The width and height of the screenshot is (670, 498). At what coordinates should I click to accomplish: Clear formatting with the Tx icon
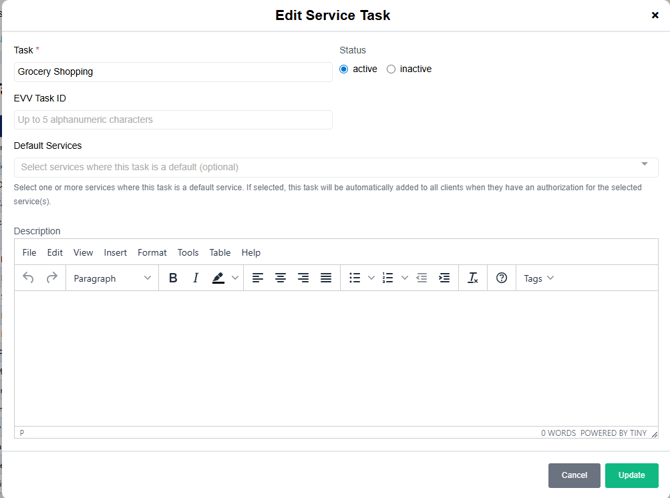473,278
